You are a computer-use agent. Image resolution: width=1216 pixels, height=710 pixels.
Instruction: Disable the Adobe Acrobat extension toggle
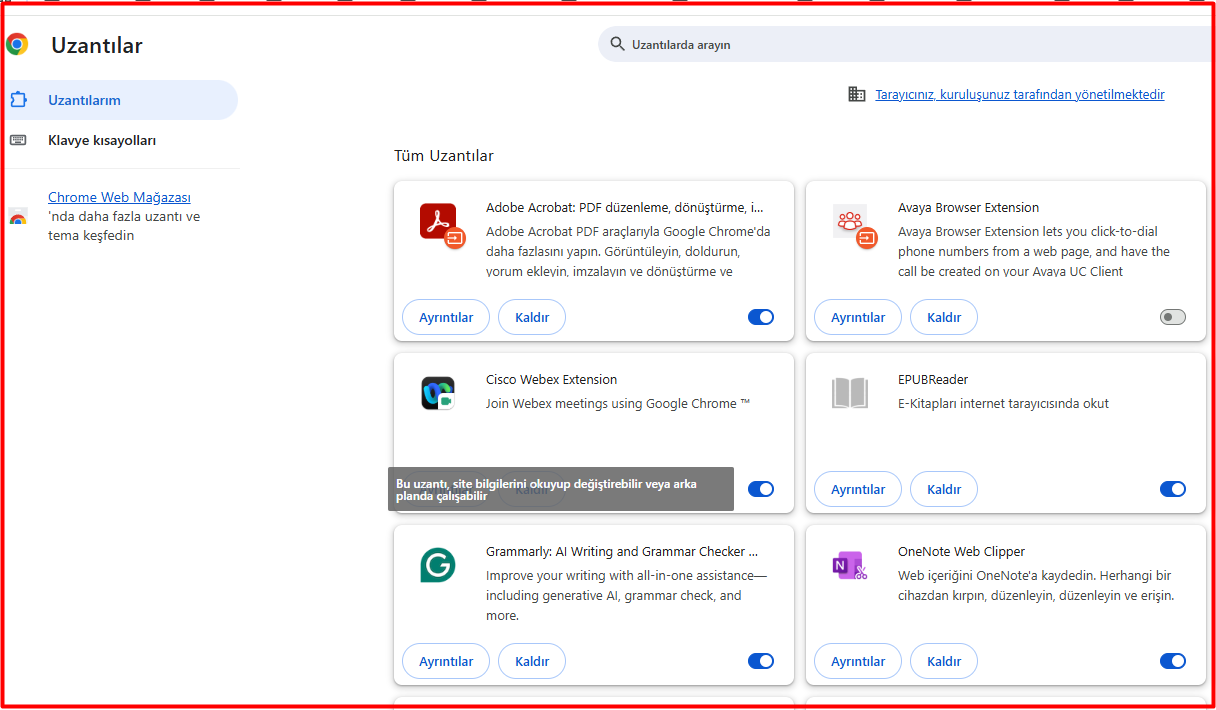click(761, 317)
